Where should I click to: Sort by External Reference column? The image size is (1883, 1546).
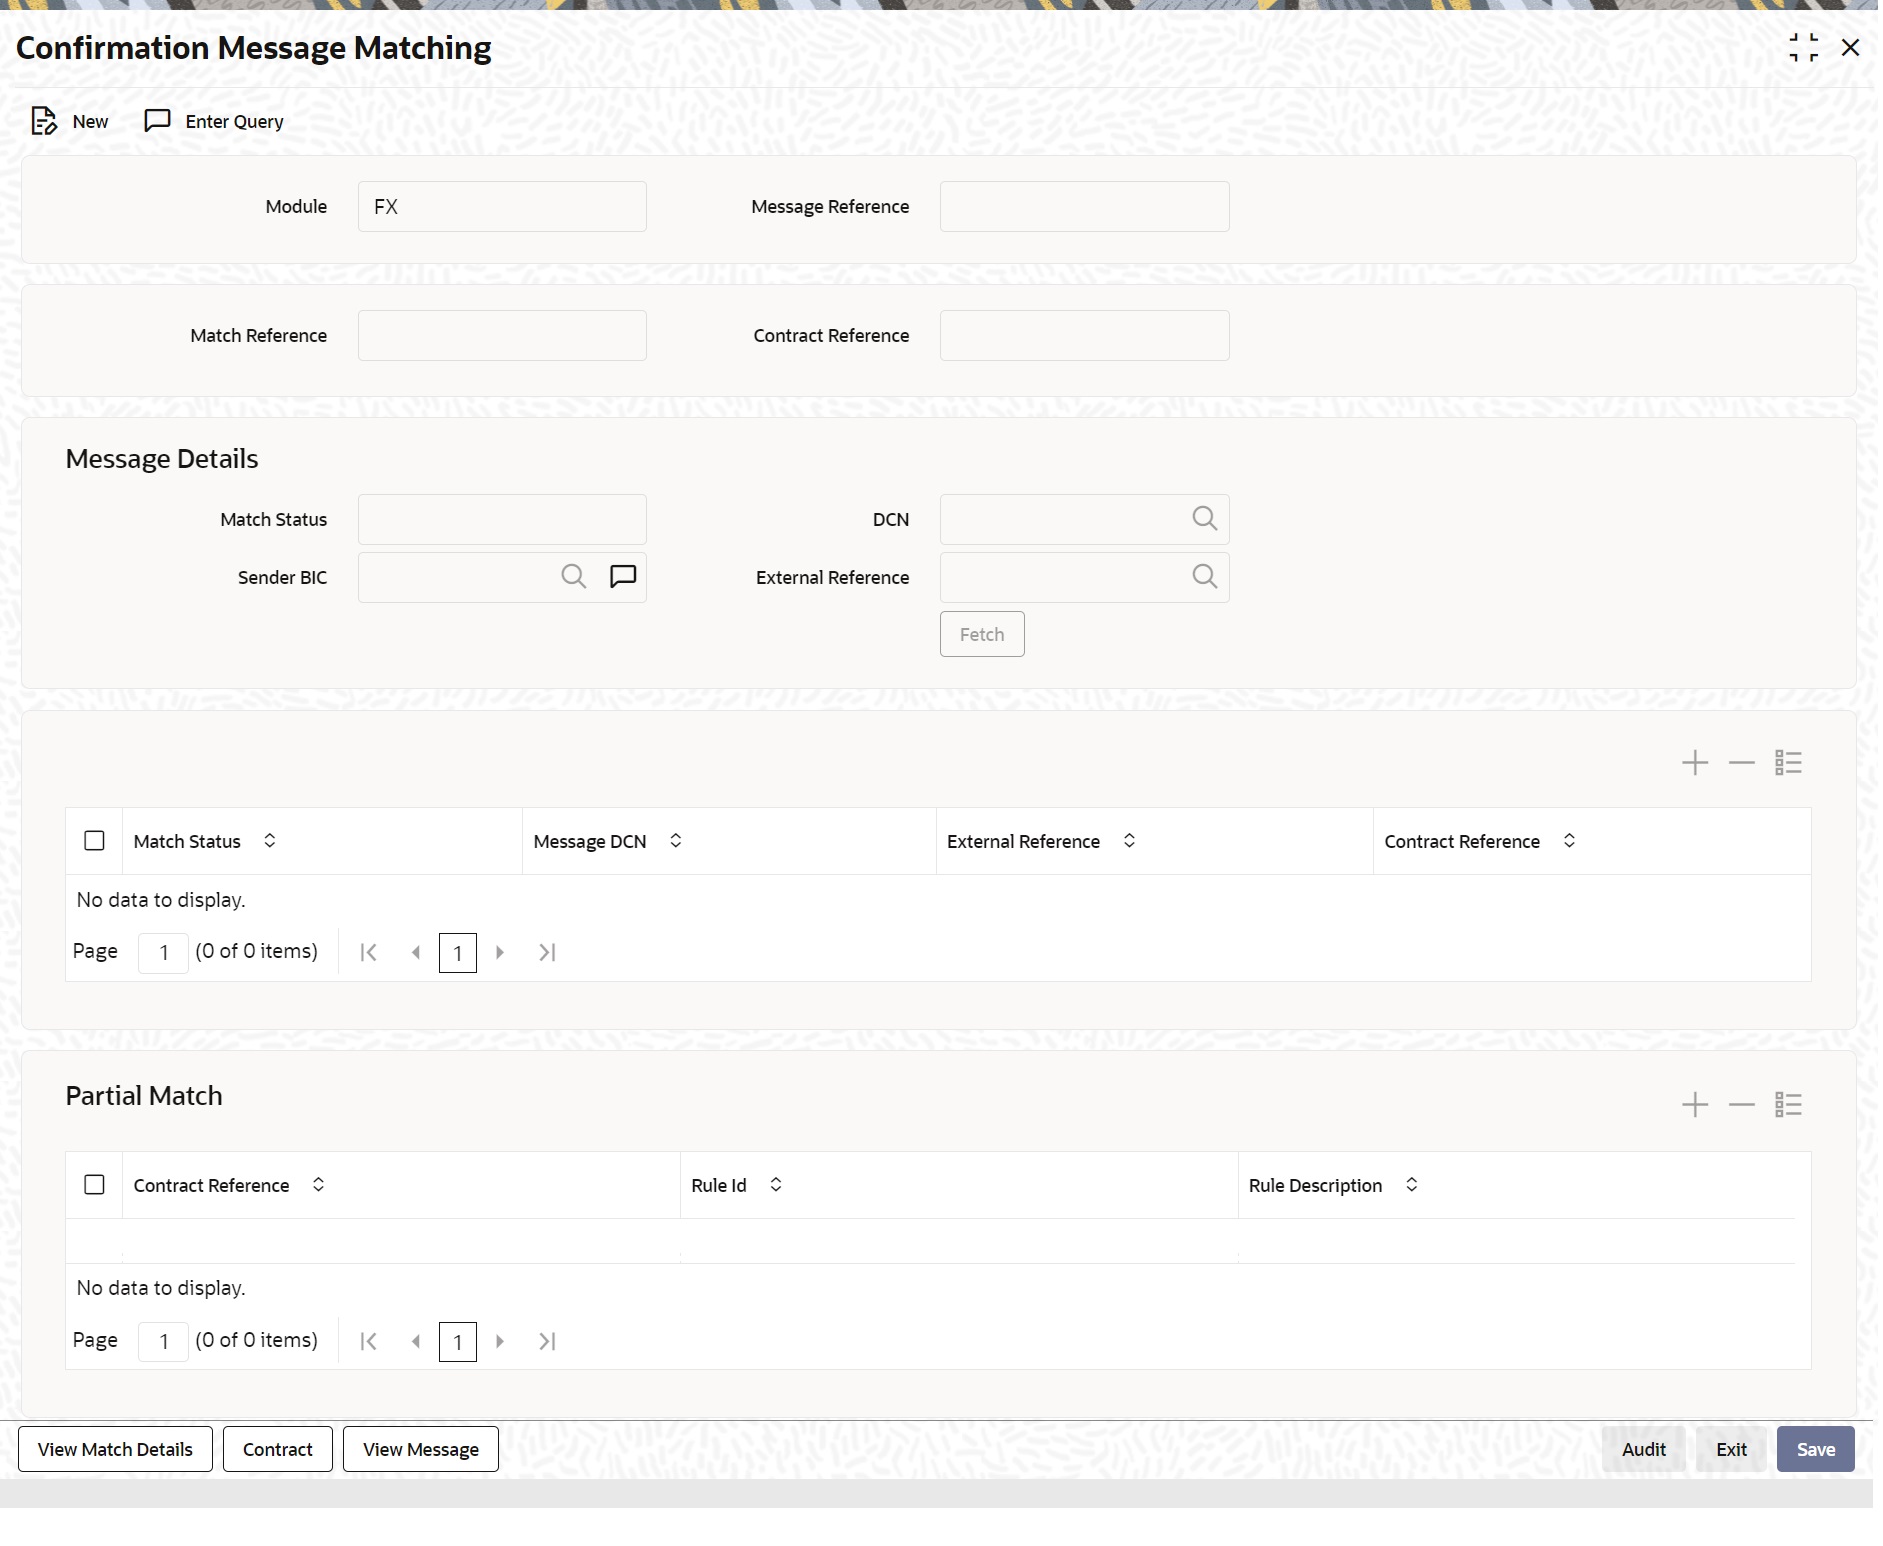tap(1130, 841)
